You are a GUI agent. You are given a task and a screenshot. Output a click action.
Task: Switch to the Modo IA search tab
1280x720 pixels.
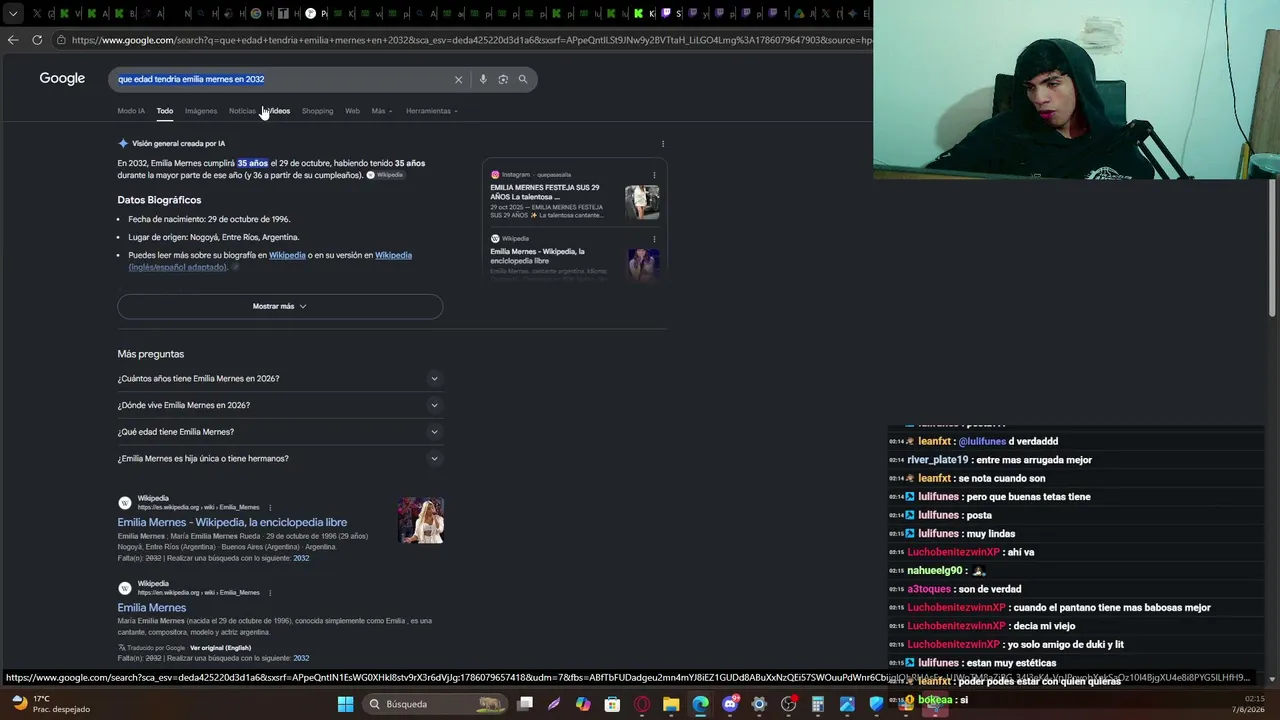pos(131,111)
